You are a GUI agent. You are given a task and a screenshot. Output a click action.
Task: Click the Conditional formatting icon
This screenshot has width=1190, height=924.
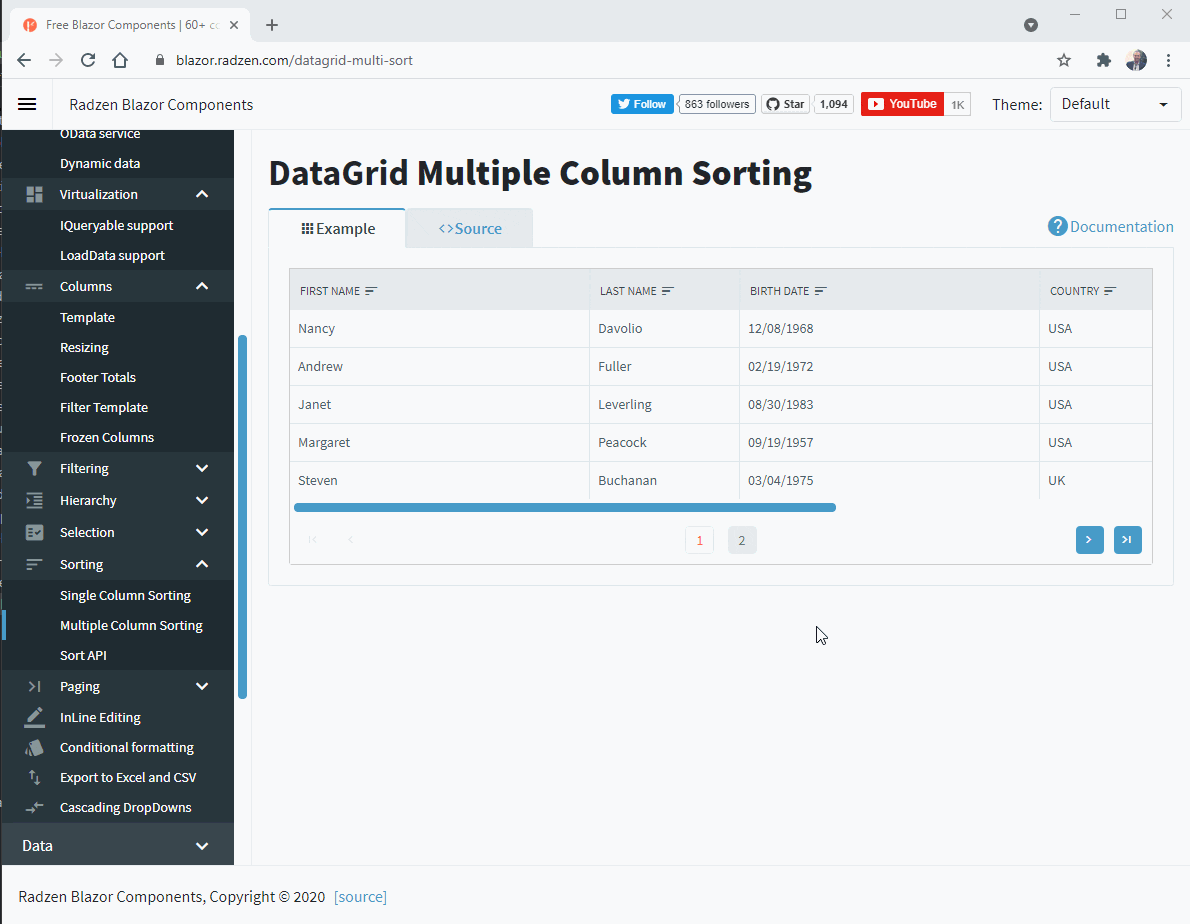34,748
